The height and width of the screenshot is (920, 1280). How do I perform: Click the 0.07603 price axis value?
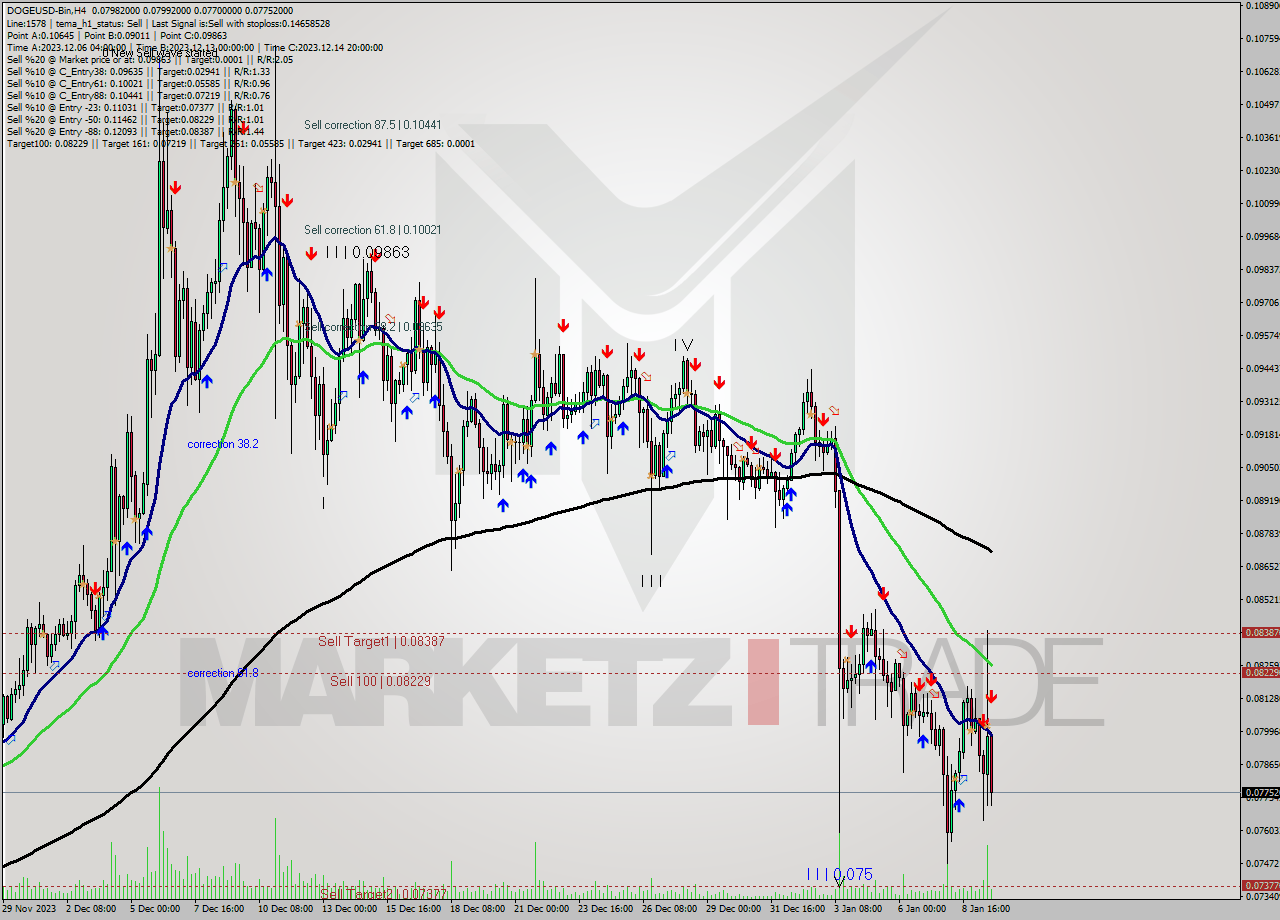pos(1262,831)
